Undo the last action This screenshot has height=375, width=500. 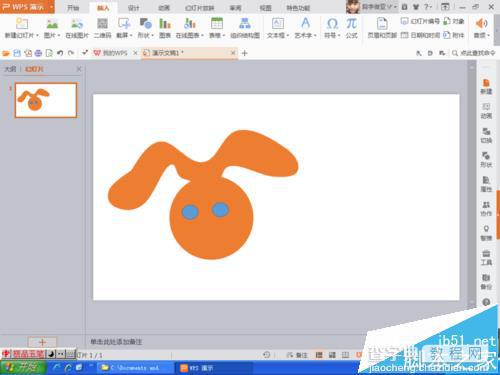60,53
